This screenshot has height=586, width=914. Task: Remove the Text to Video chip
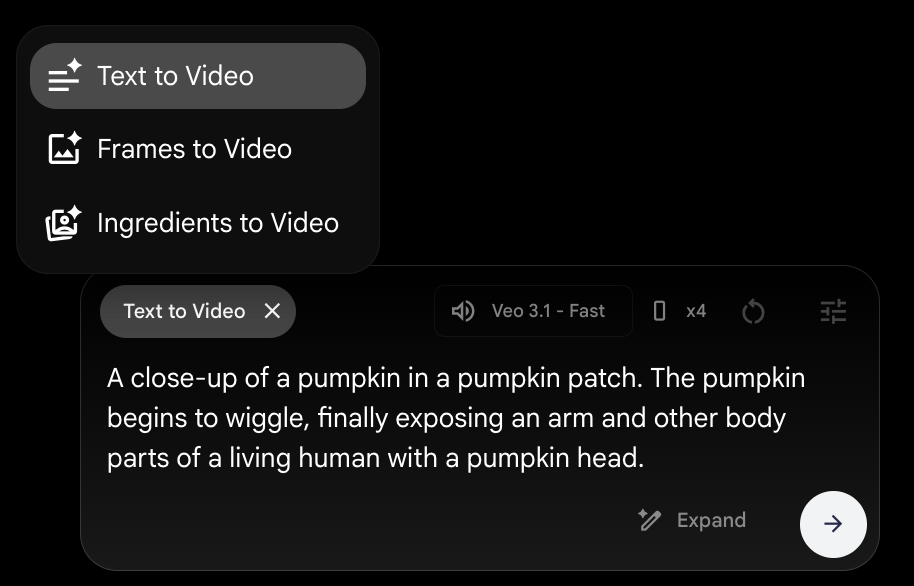pos(272,311)
